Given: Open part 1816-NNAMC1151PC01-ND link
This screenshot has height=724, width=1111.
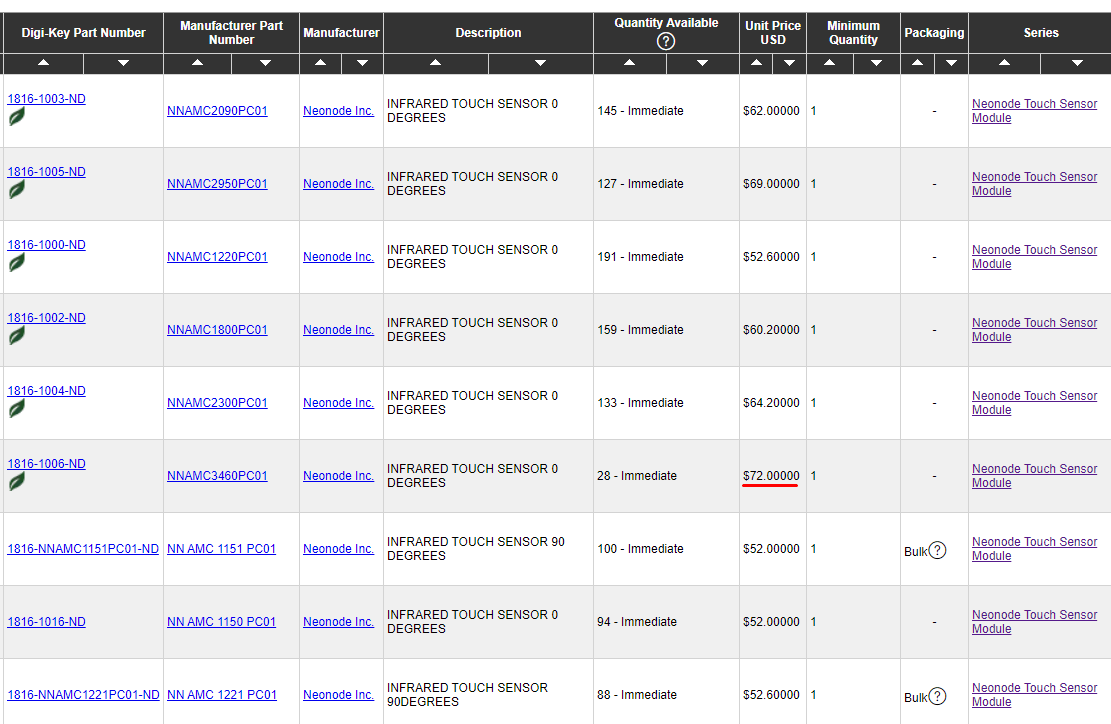Looking at the screenshot, I should click(83, 549).
